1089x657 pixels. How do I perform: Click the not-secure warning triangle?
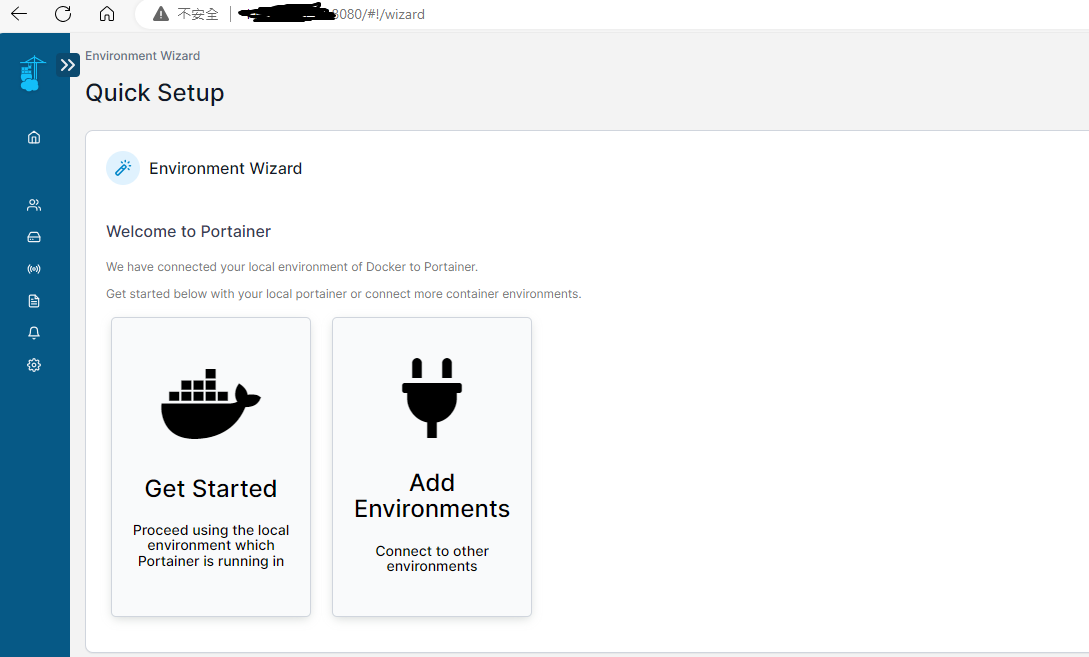161,14
